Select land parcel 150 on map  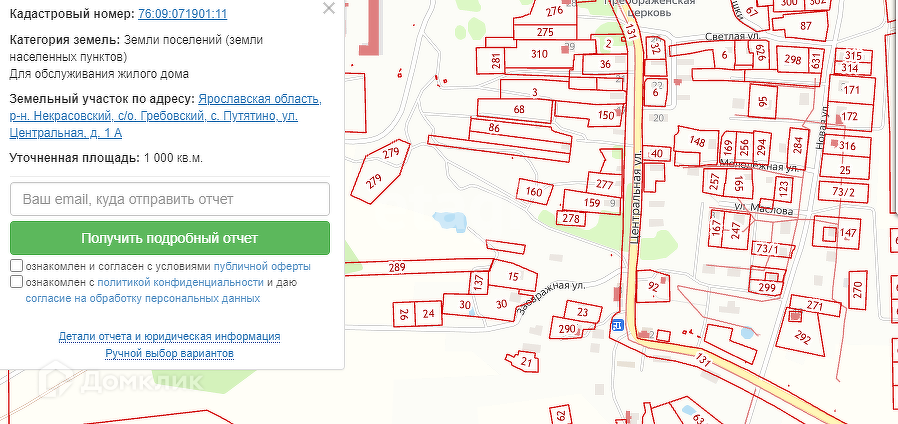click(605, 115)
